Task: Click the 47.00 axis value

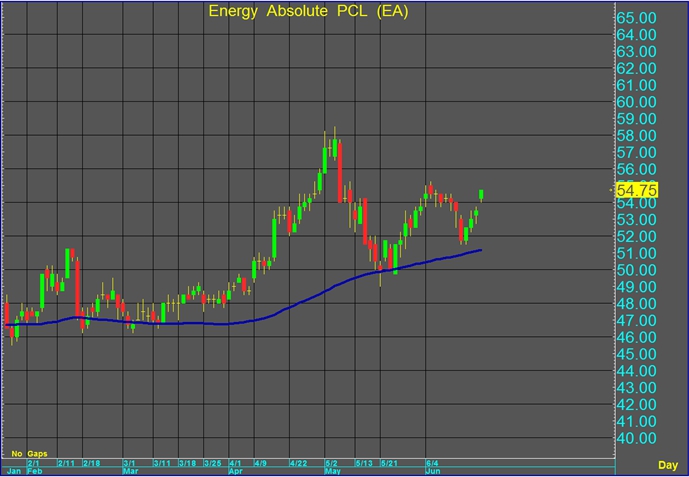Action: (636, 321)
